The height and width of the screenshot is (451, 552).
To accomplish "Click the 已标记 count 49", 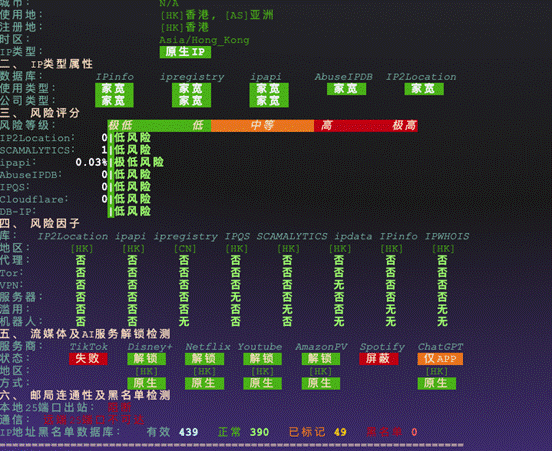I will (340, 432).
